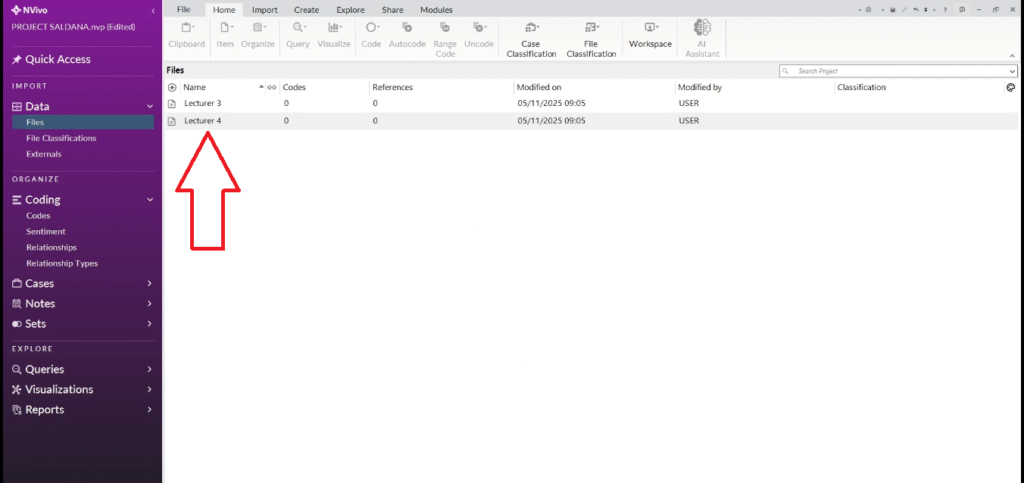Open the Explore ribbon tab

pyautogui.click(x=350, y=9)
